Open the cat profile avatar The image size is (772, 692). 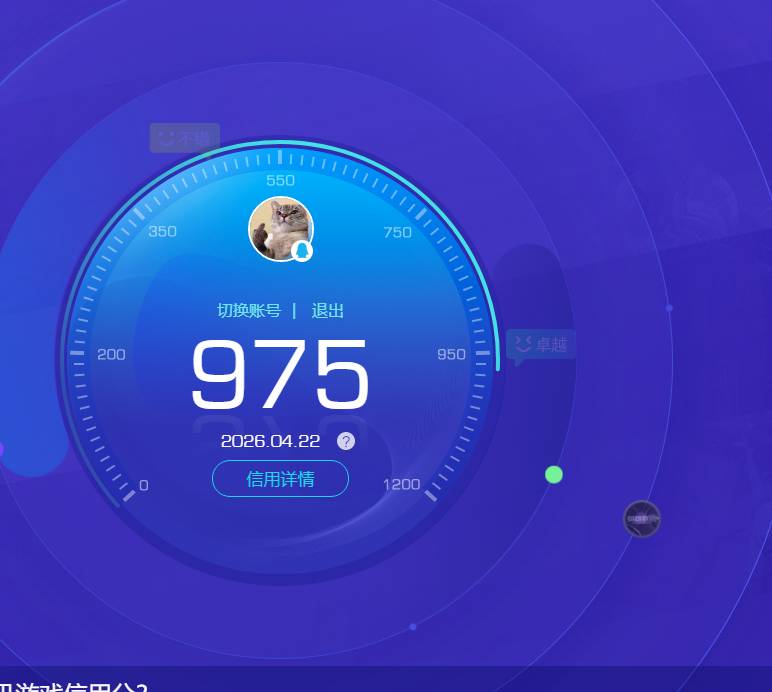279,228
